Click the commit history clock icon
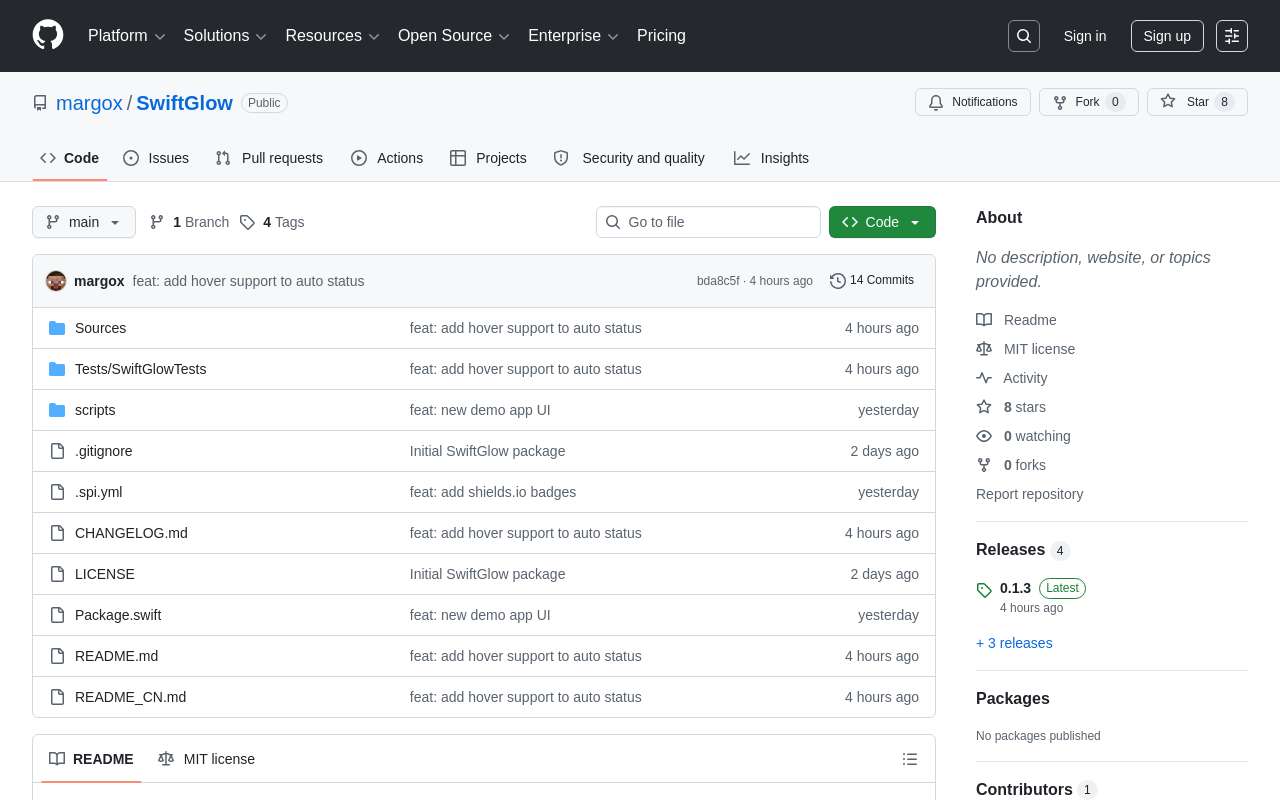 [838, 281]
